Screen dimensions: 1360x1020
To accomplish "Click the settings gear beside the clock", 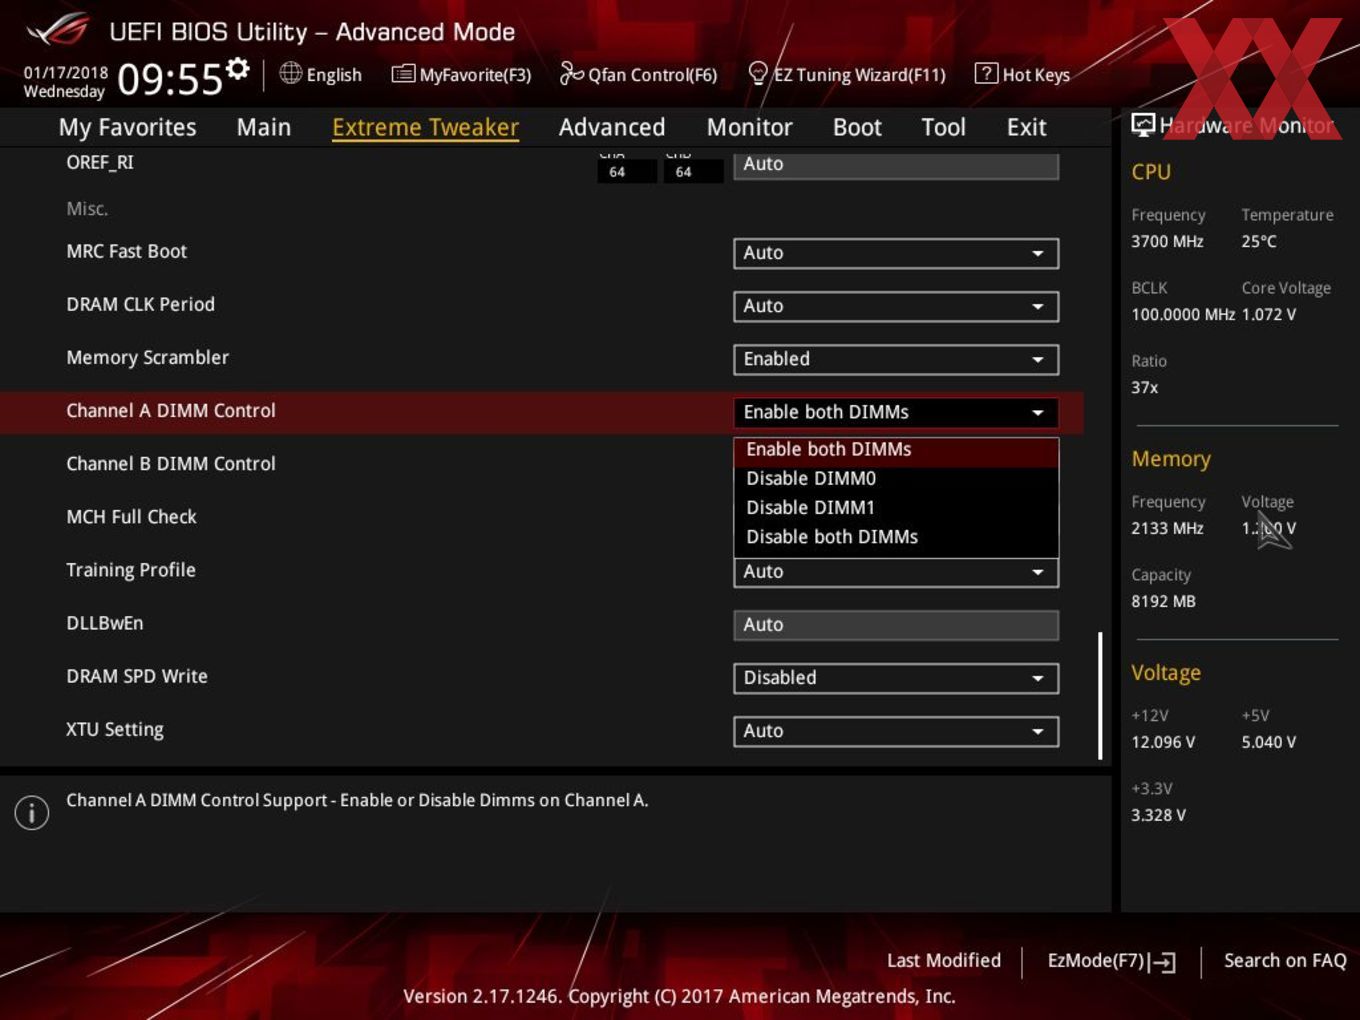I will tap(237, 69).
